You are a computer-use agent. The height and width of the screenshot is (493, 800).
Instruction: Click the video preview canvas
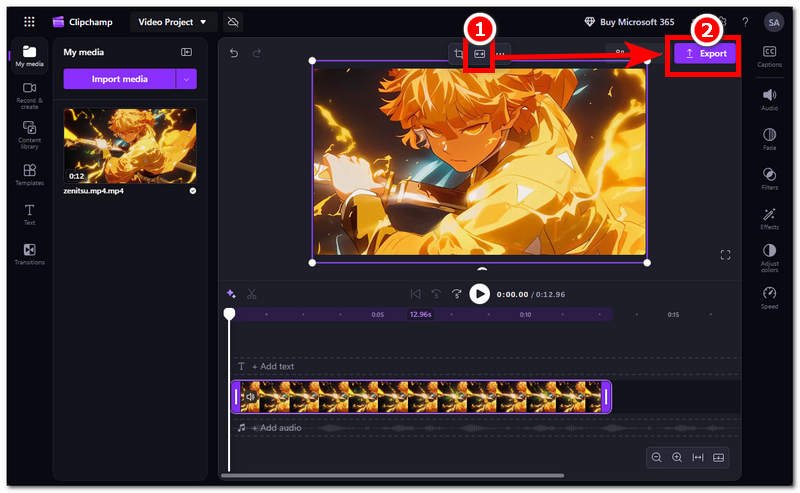tap(480, 161)
